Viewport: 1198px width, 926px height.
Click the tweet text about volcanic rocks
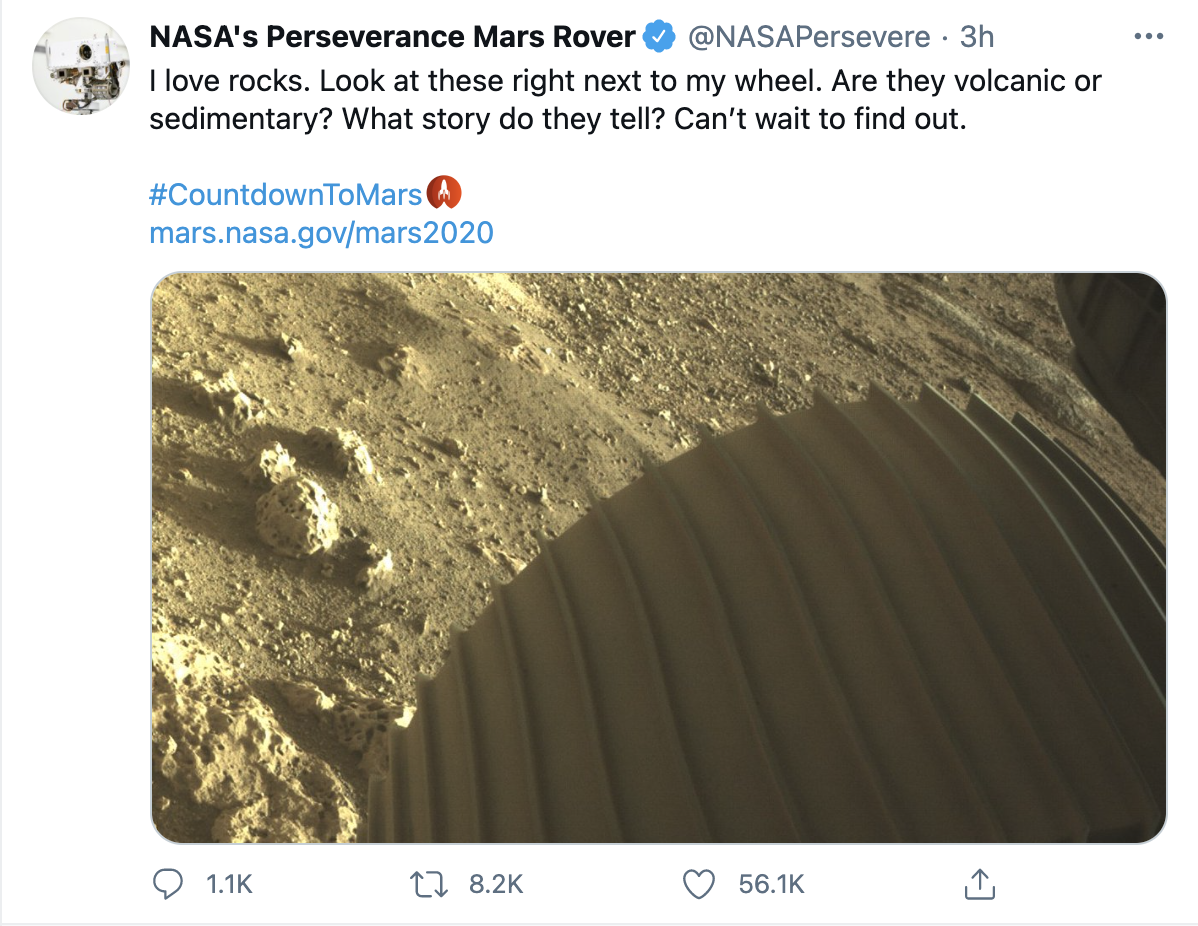click(x=625, y=100)
